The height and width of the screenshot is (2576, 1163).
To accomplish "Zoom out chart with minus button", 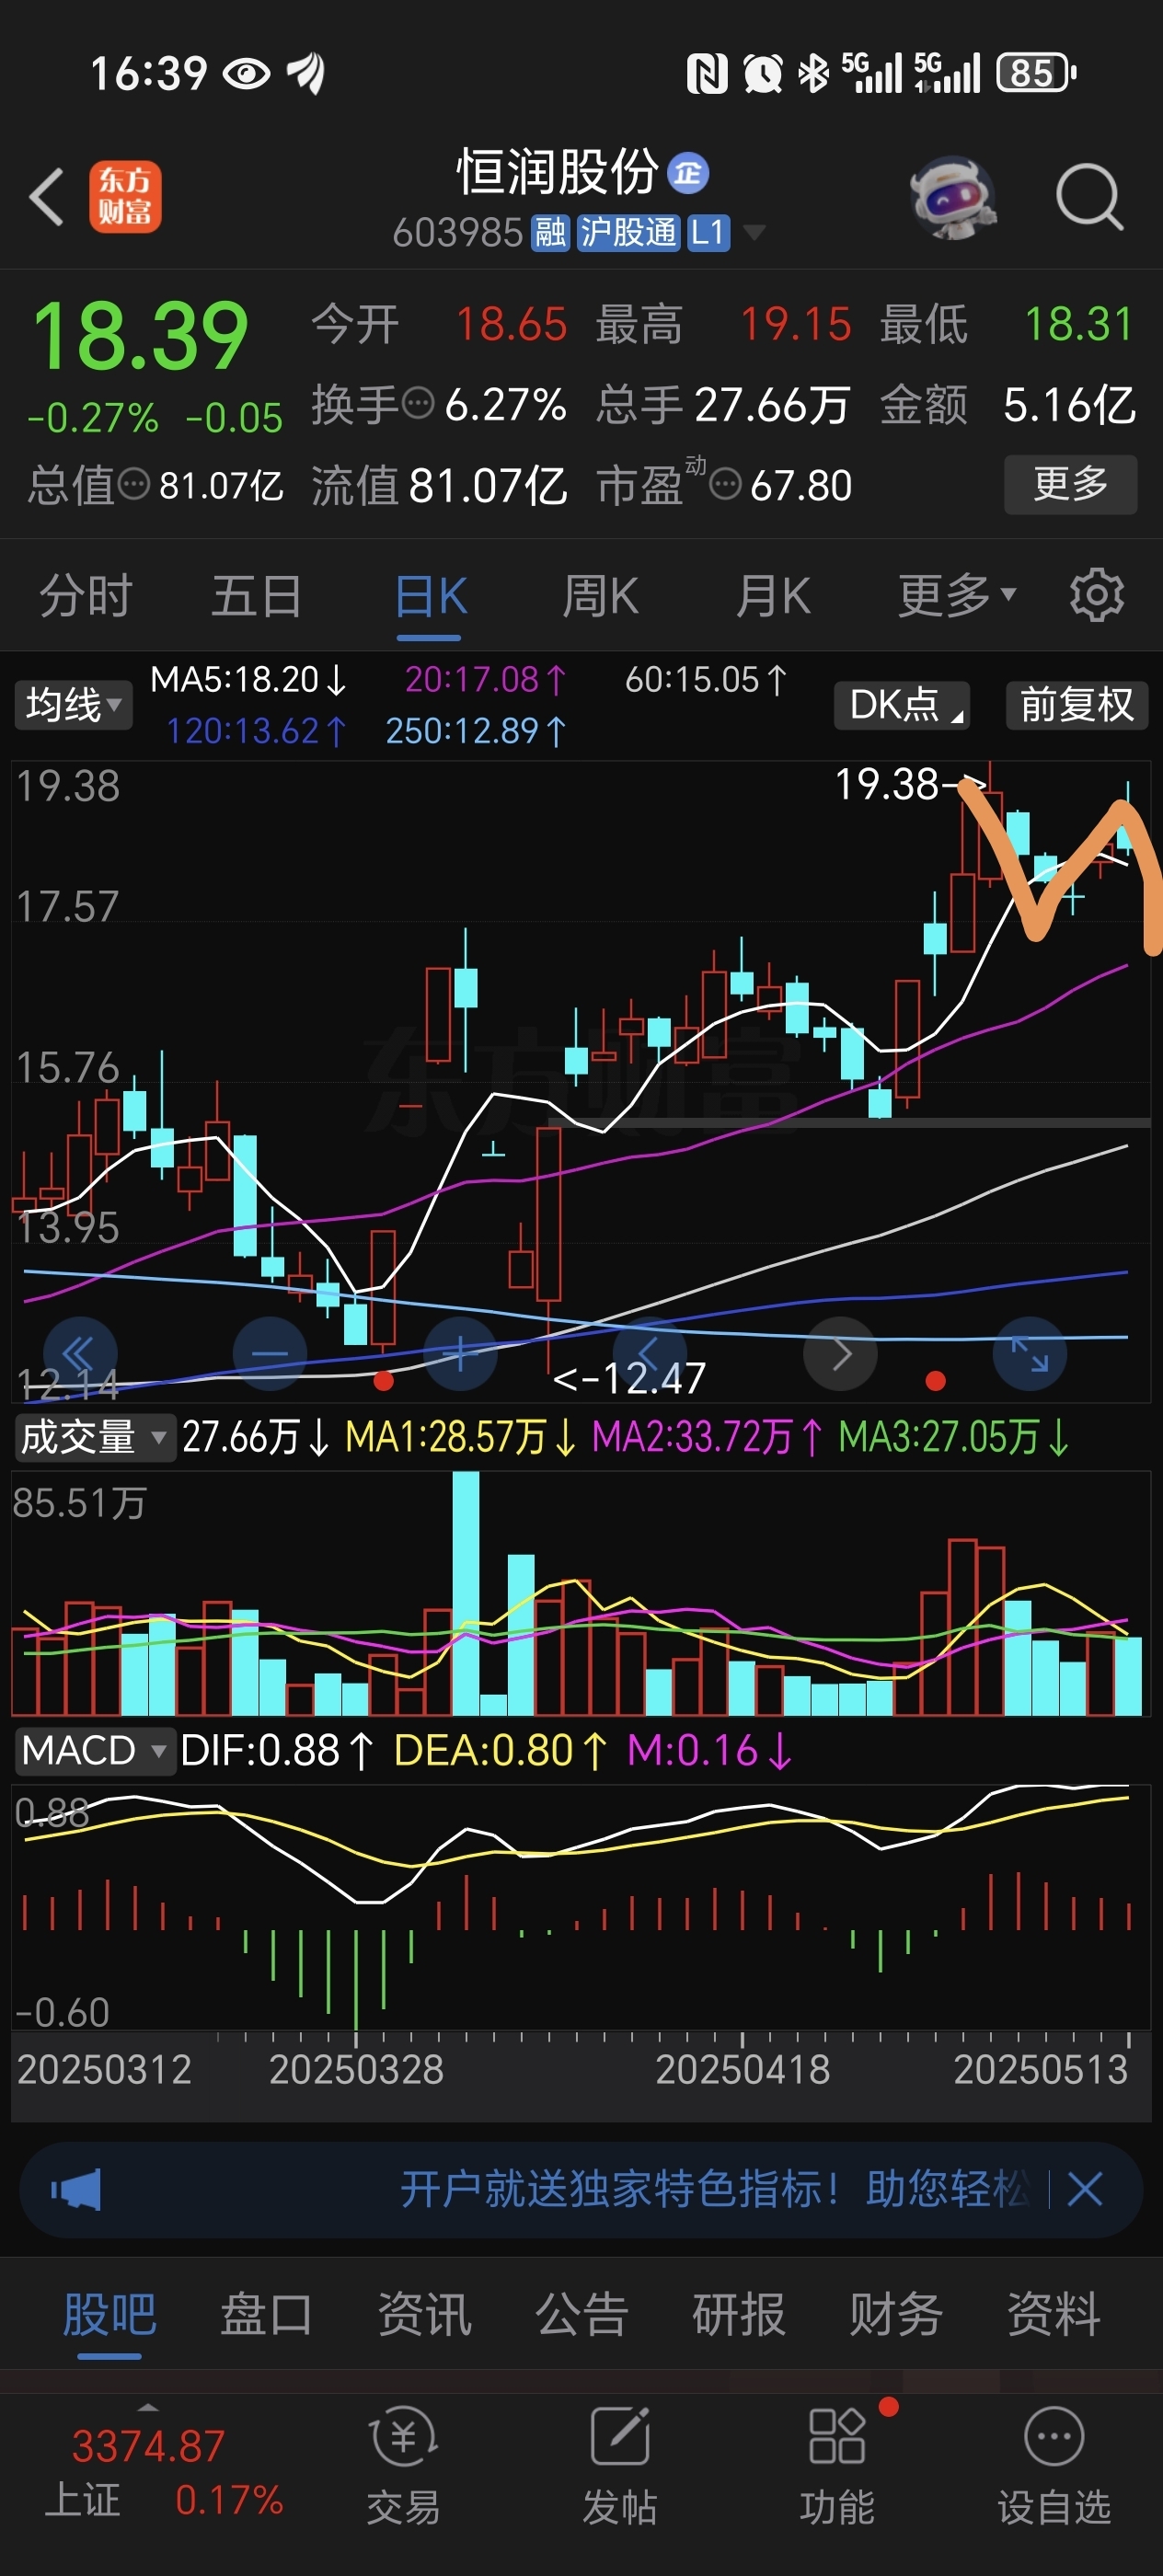I will point(270,1354).
